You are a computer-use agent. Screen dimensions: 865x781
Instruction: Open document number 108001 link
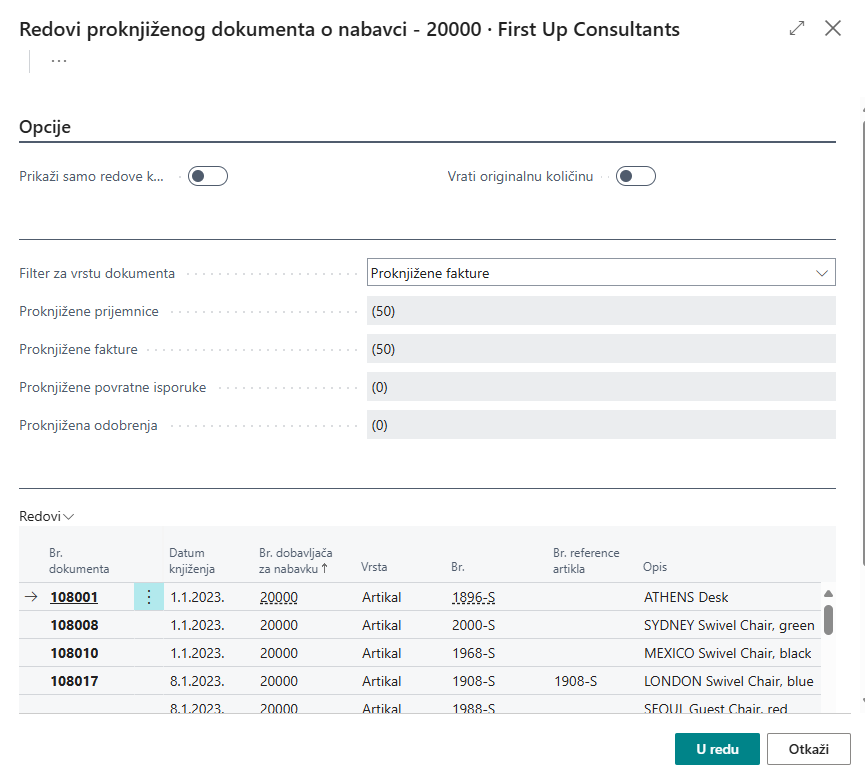pos(74,597)
